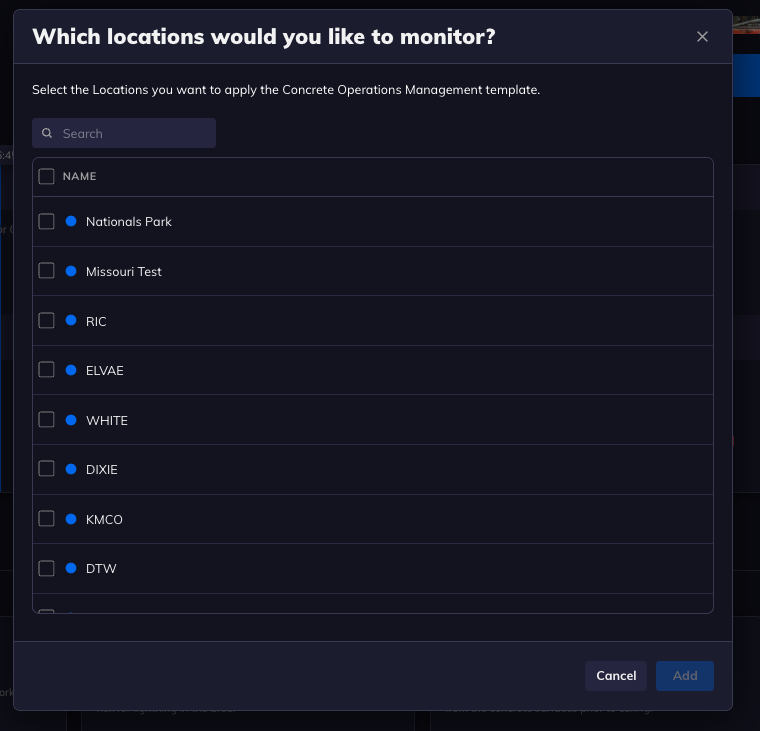Click the Add button
Image resolution: width=760 pixels, height=731 pixels.
click(x=684, y=676)
